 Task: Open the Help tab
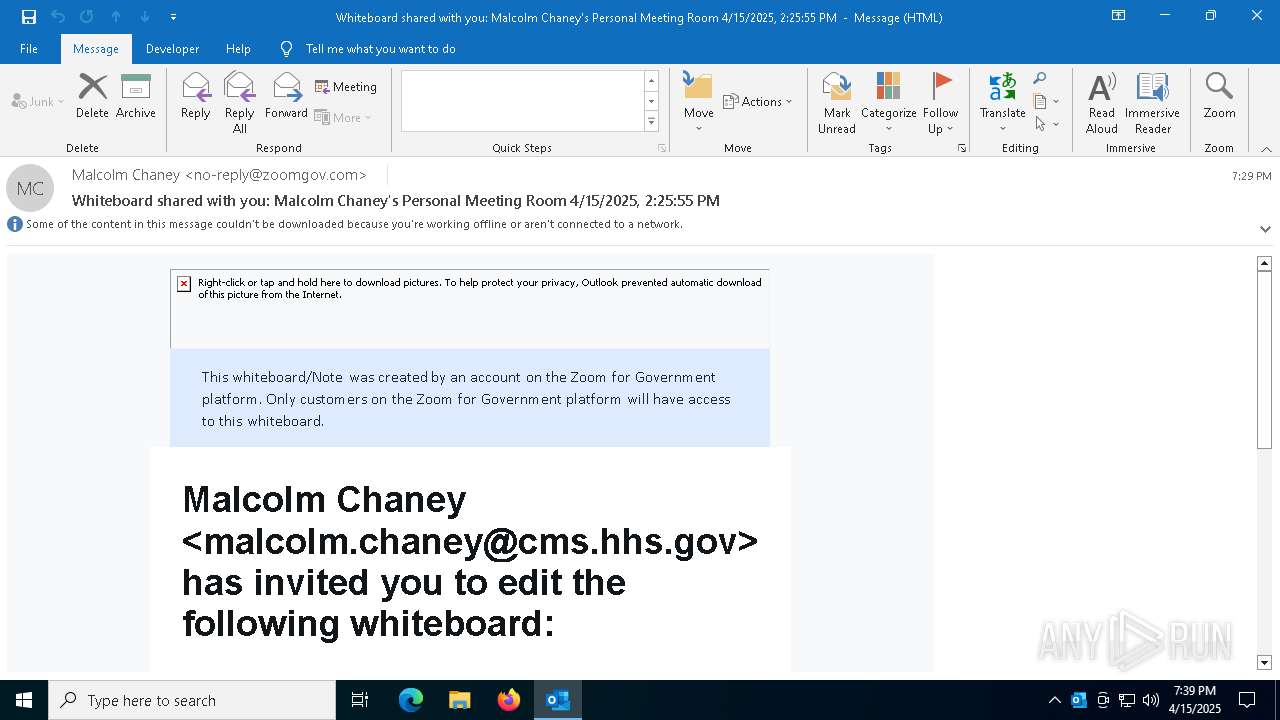[x=238, y=49]
